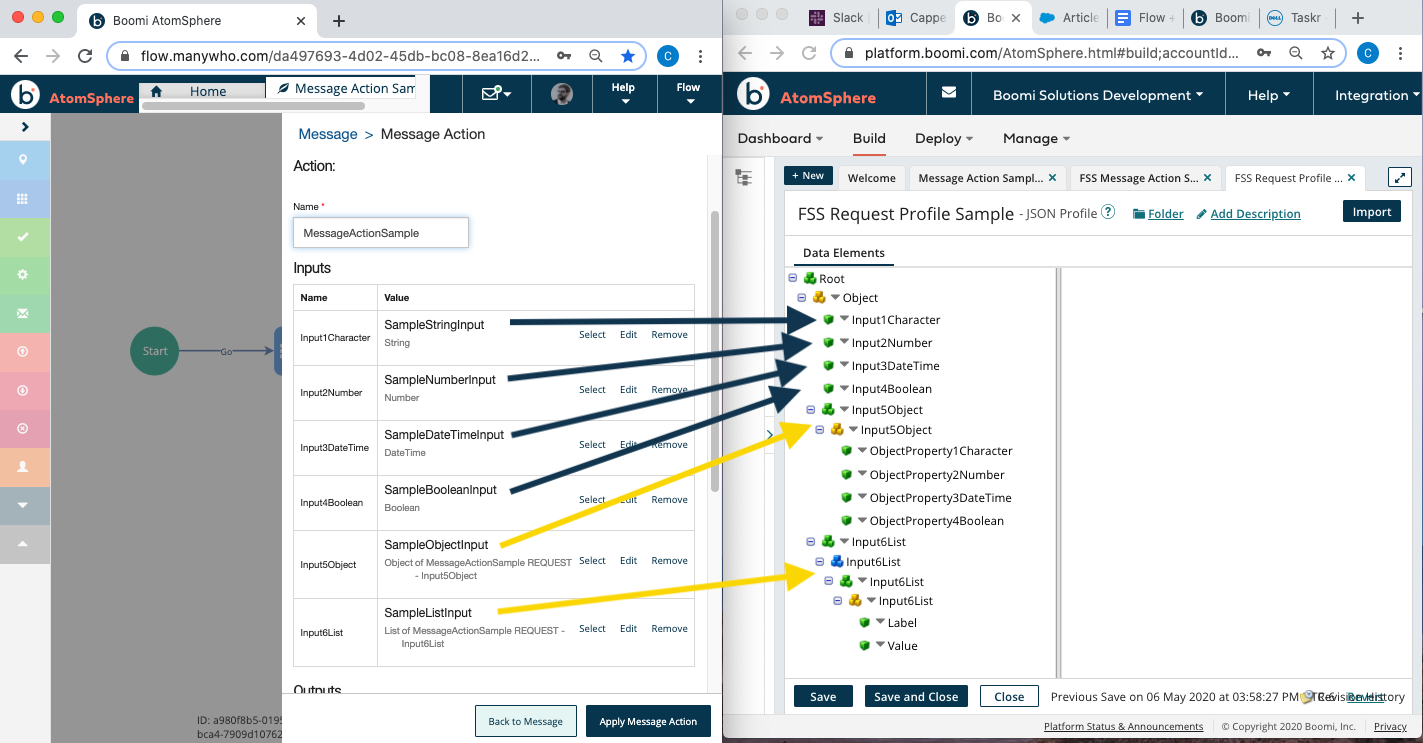Screen dimensions: 1423x743
Task: Open the mail notifications icon in Flow header
Action: click(496, 94)
